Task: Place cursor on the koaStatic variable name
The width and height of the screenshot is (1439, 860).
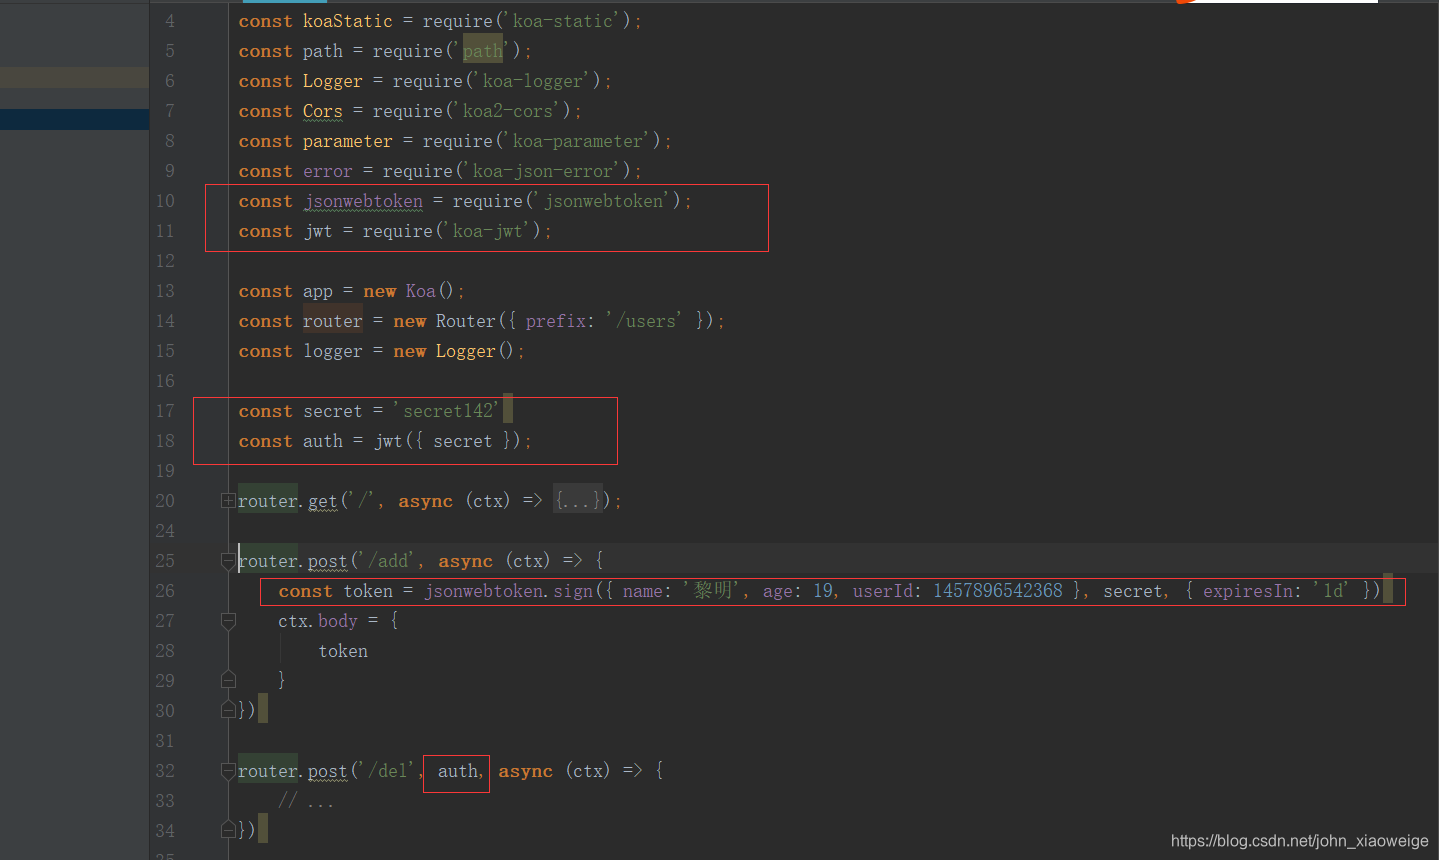Action: click(x=347, y=21)
